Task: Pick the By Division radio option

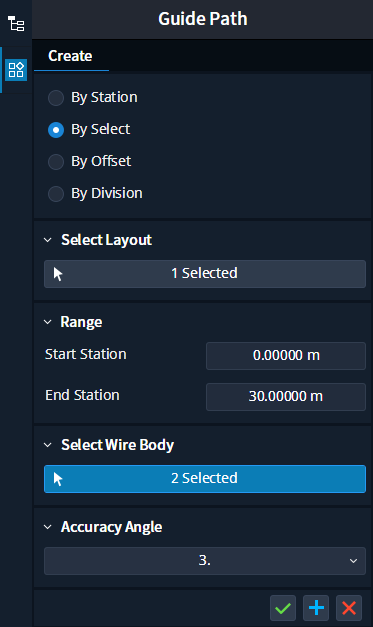Action: point(56,194)
